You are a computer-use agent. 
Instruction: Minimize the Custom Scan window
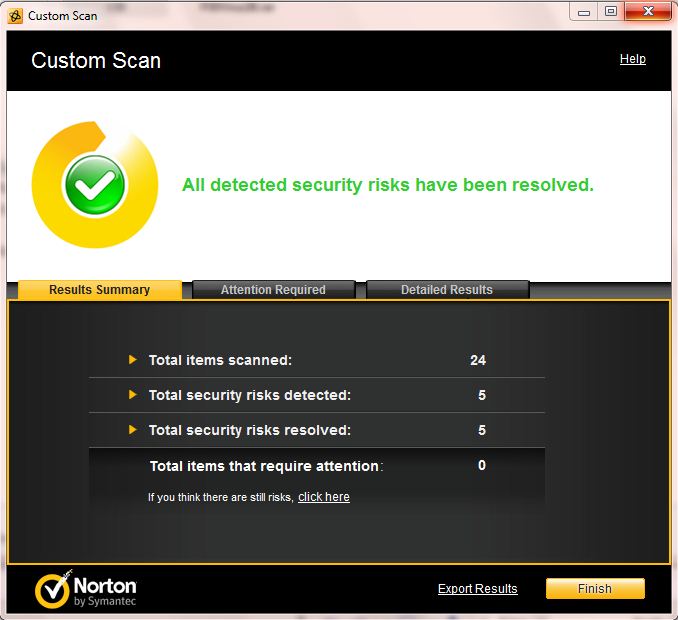[x=584, y=12]
